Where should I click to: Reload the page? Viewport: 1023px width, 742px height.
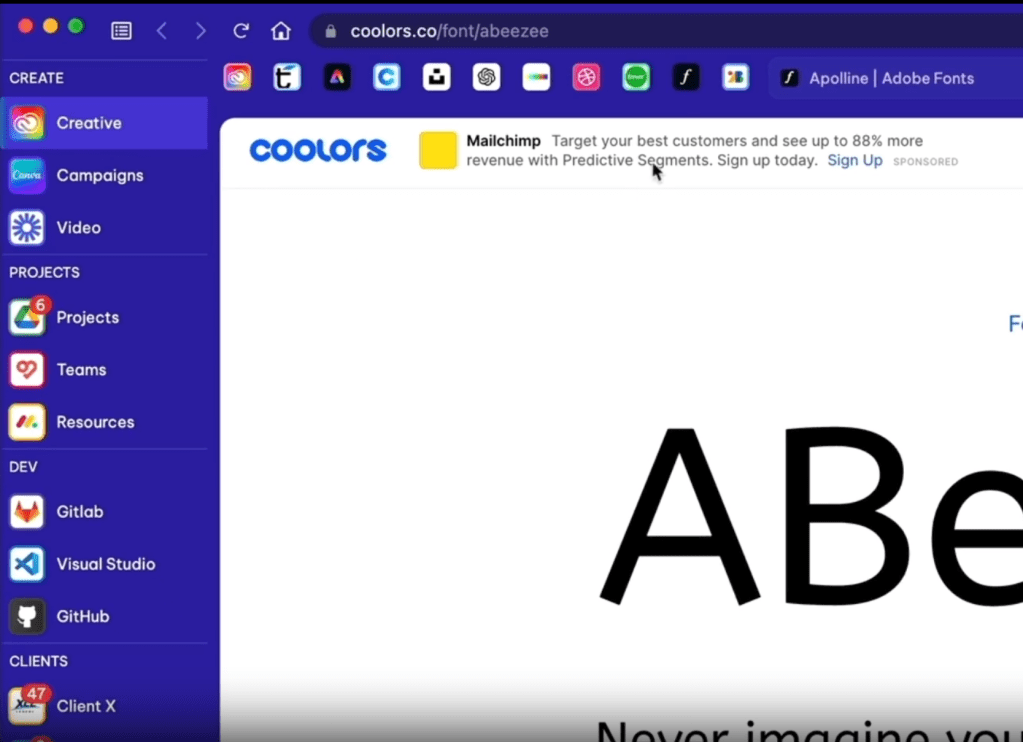click(x=241, y=31)
